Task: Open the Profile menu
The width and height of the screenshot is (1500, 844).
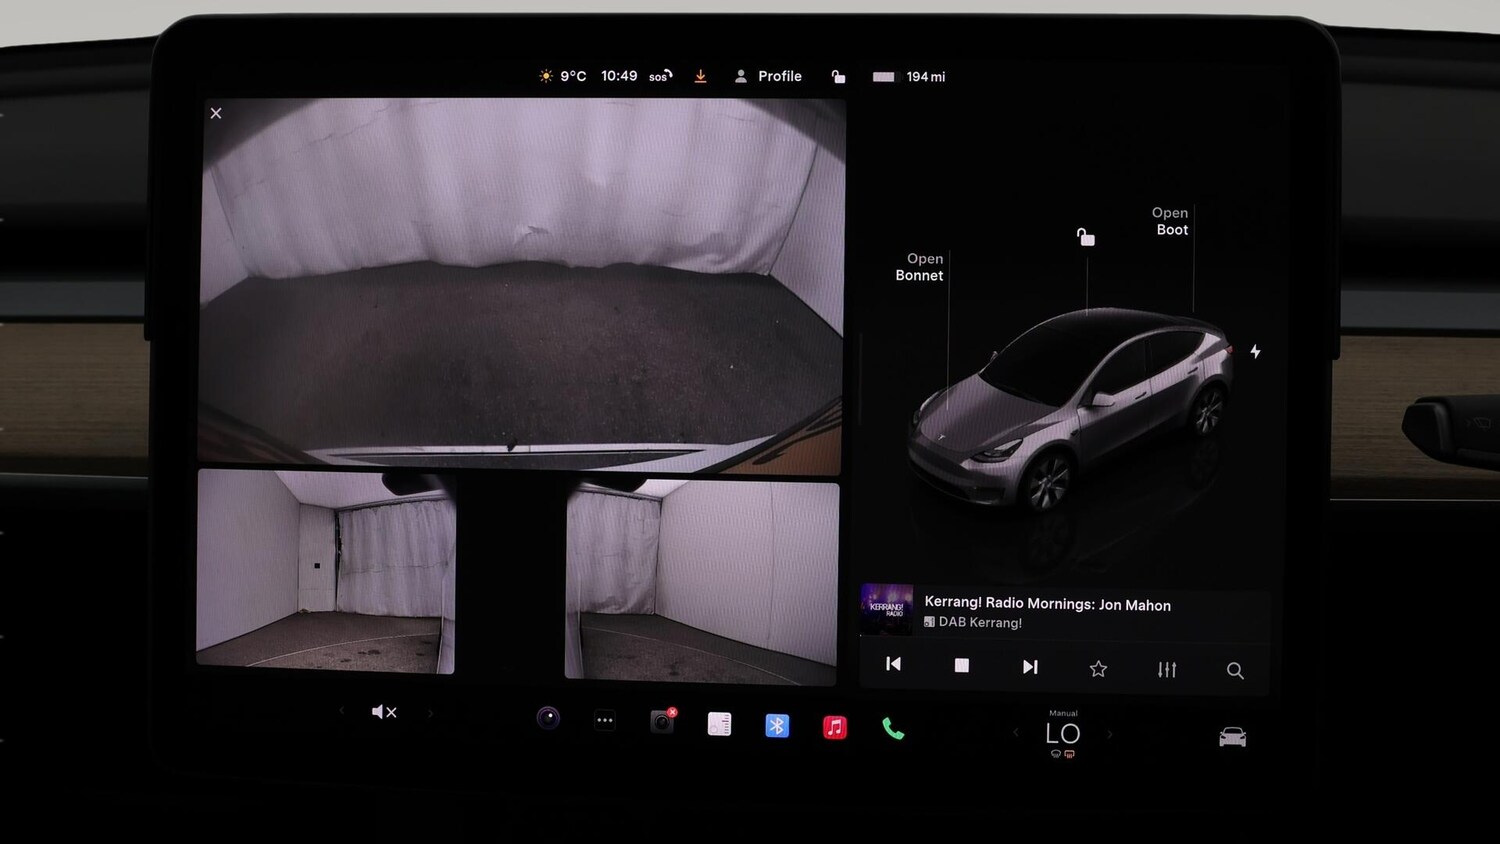Action: click(770, 75)
